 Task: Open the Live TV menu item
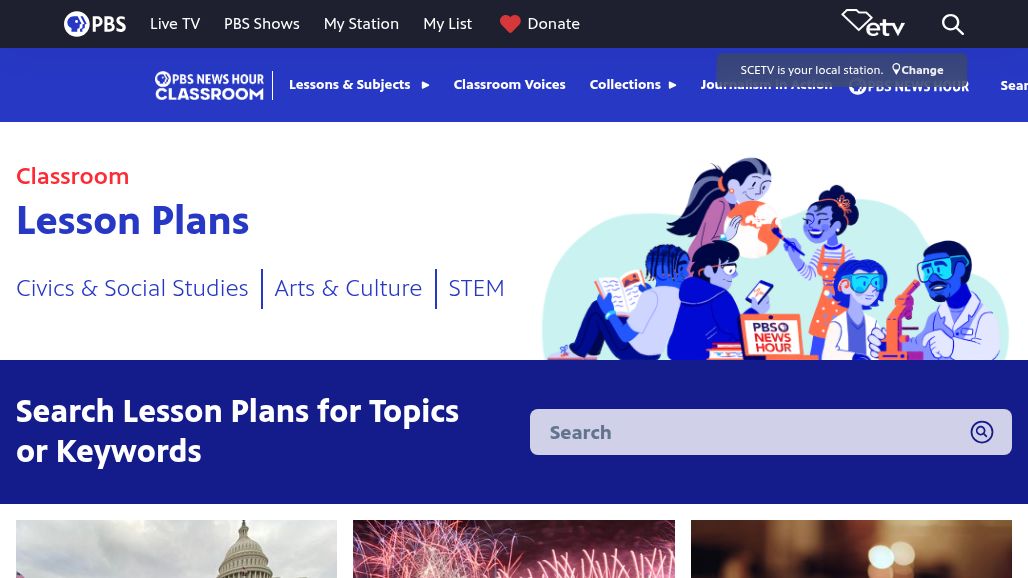tap(175, 24)
